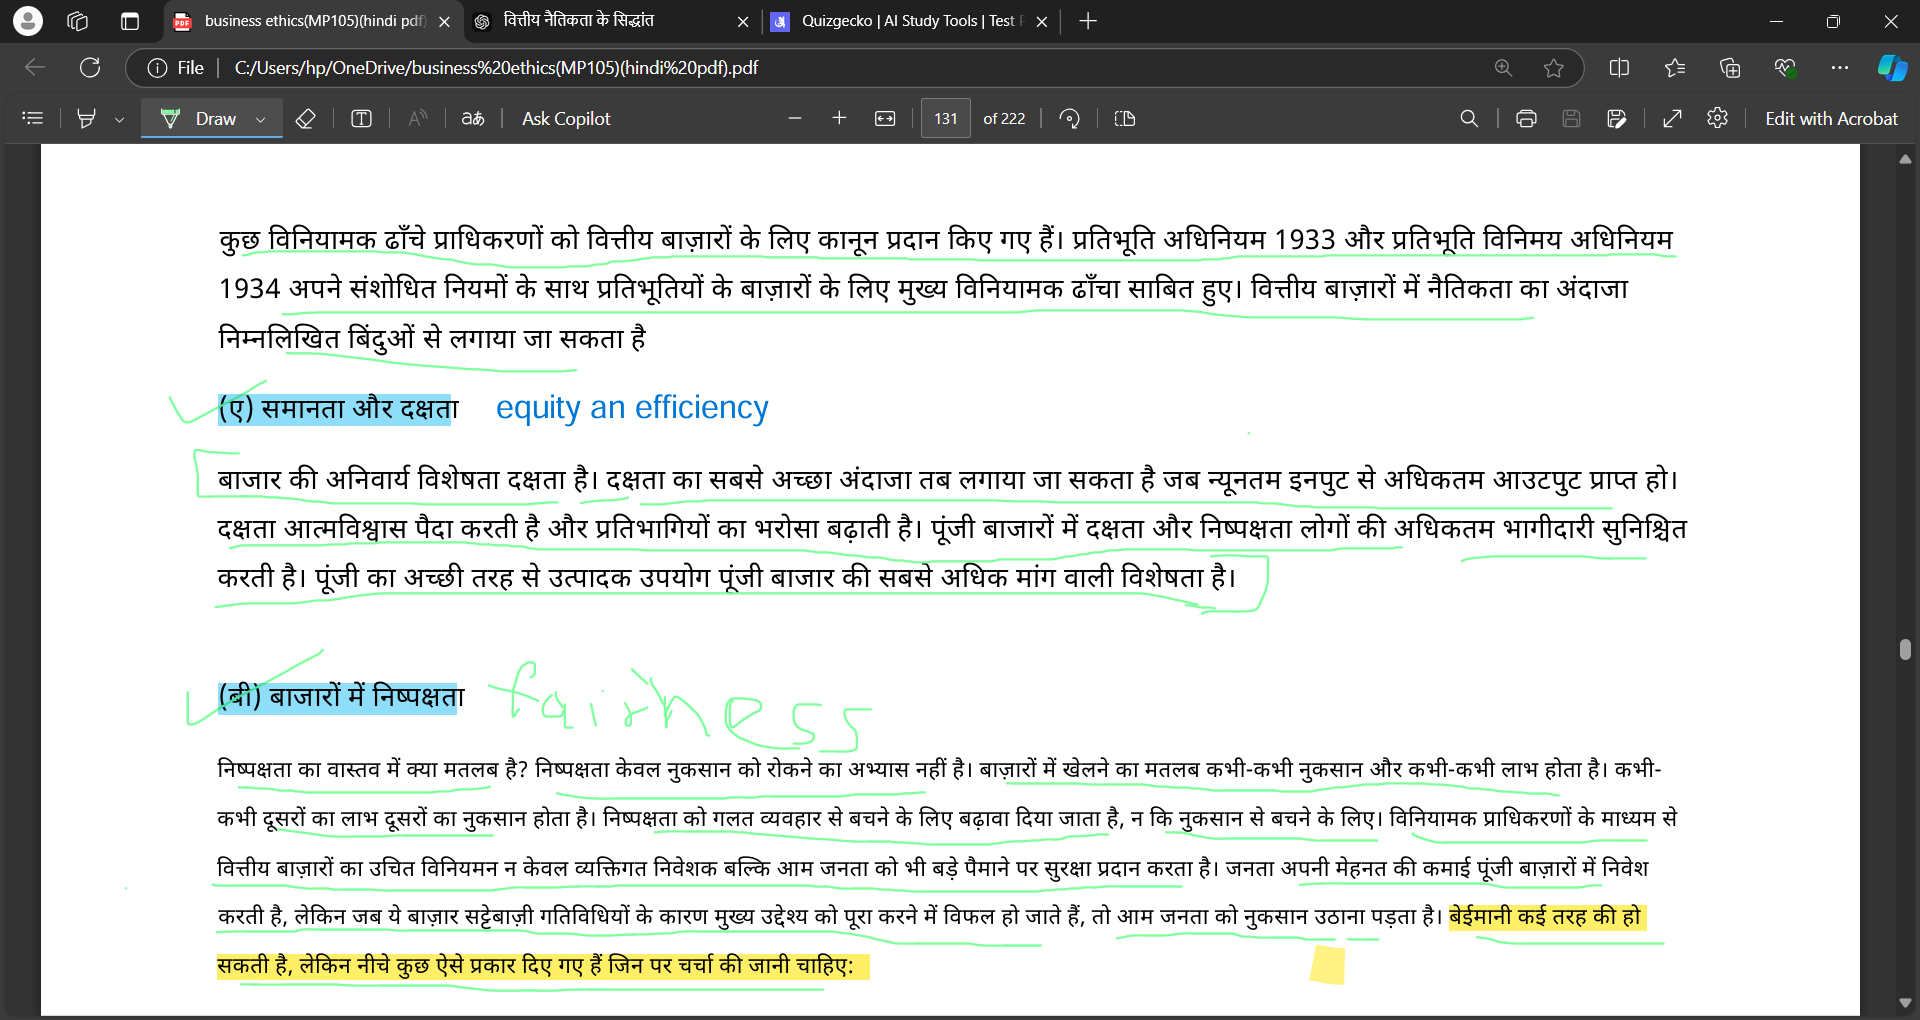Click Edit with Acrobat
The image size is (1920, 1020).
1831,118
